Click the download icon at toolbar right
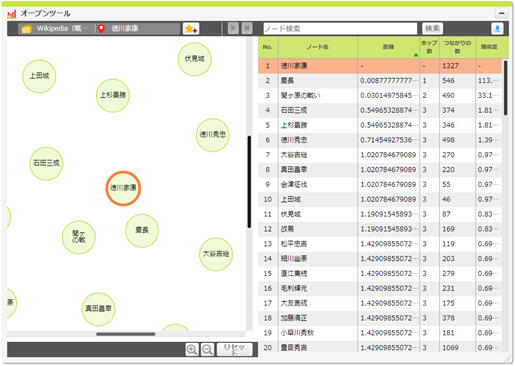This screenshot has height=366, width=515. pyautogui.click(x=497, y=29)
